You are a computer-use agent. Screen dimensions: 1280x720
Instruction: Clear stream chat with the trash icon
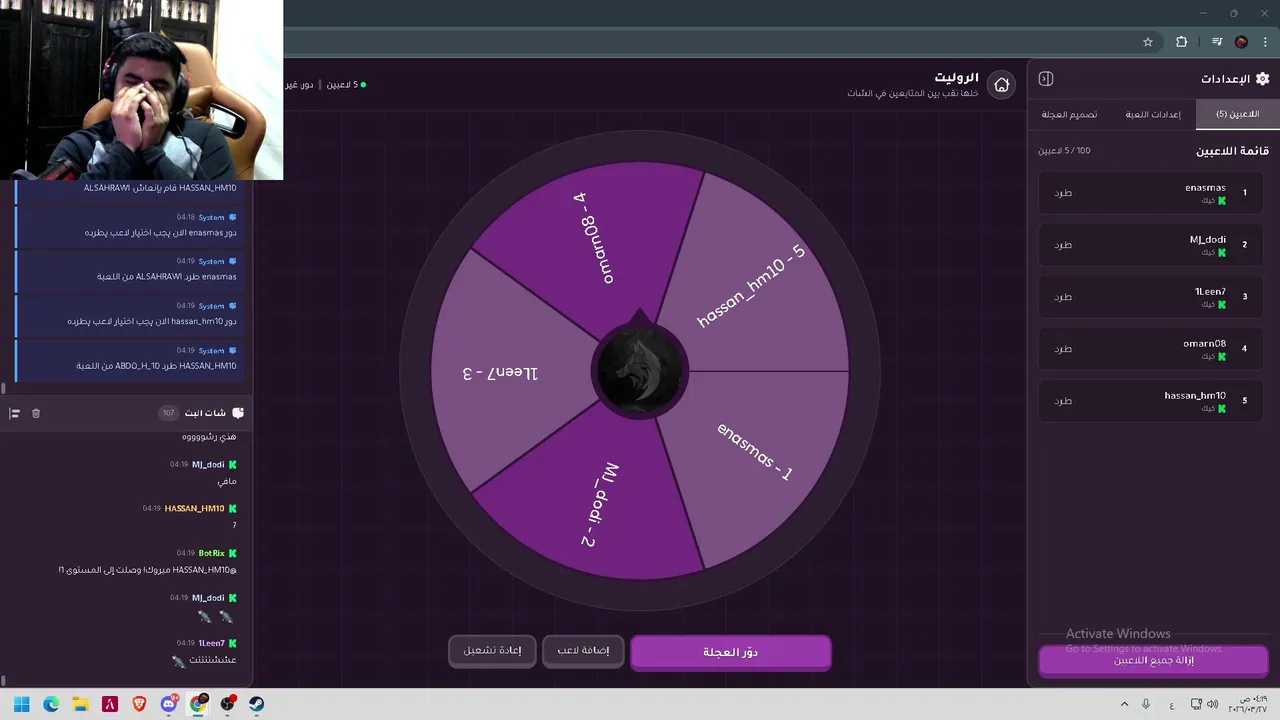click(x=36, y=413)
